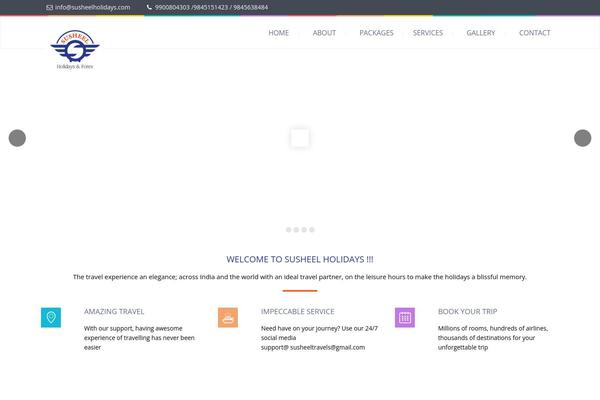Click the slider loading spinner box
The width and height of the screenshot is (600, 400).
tap(300, 138)
